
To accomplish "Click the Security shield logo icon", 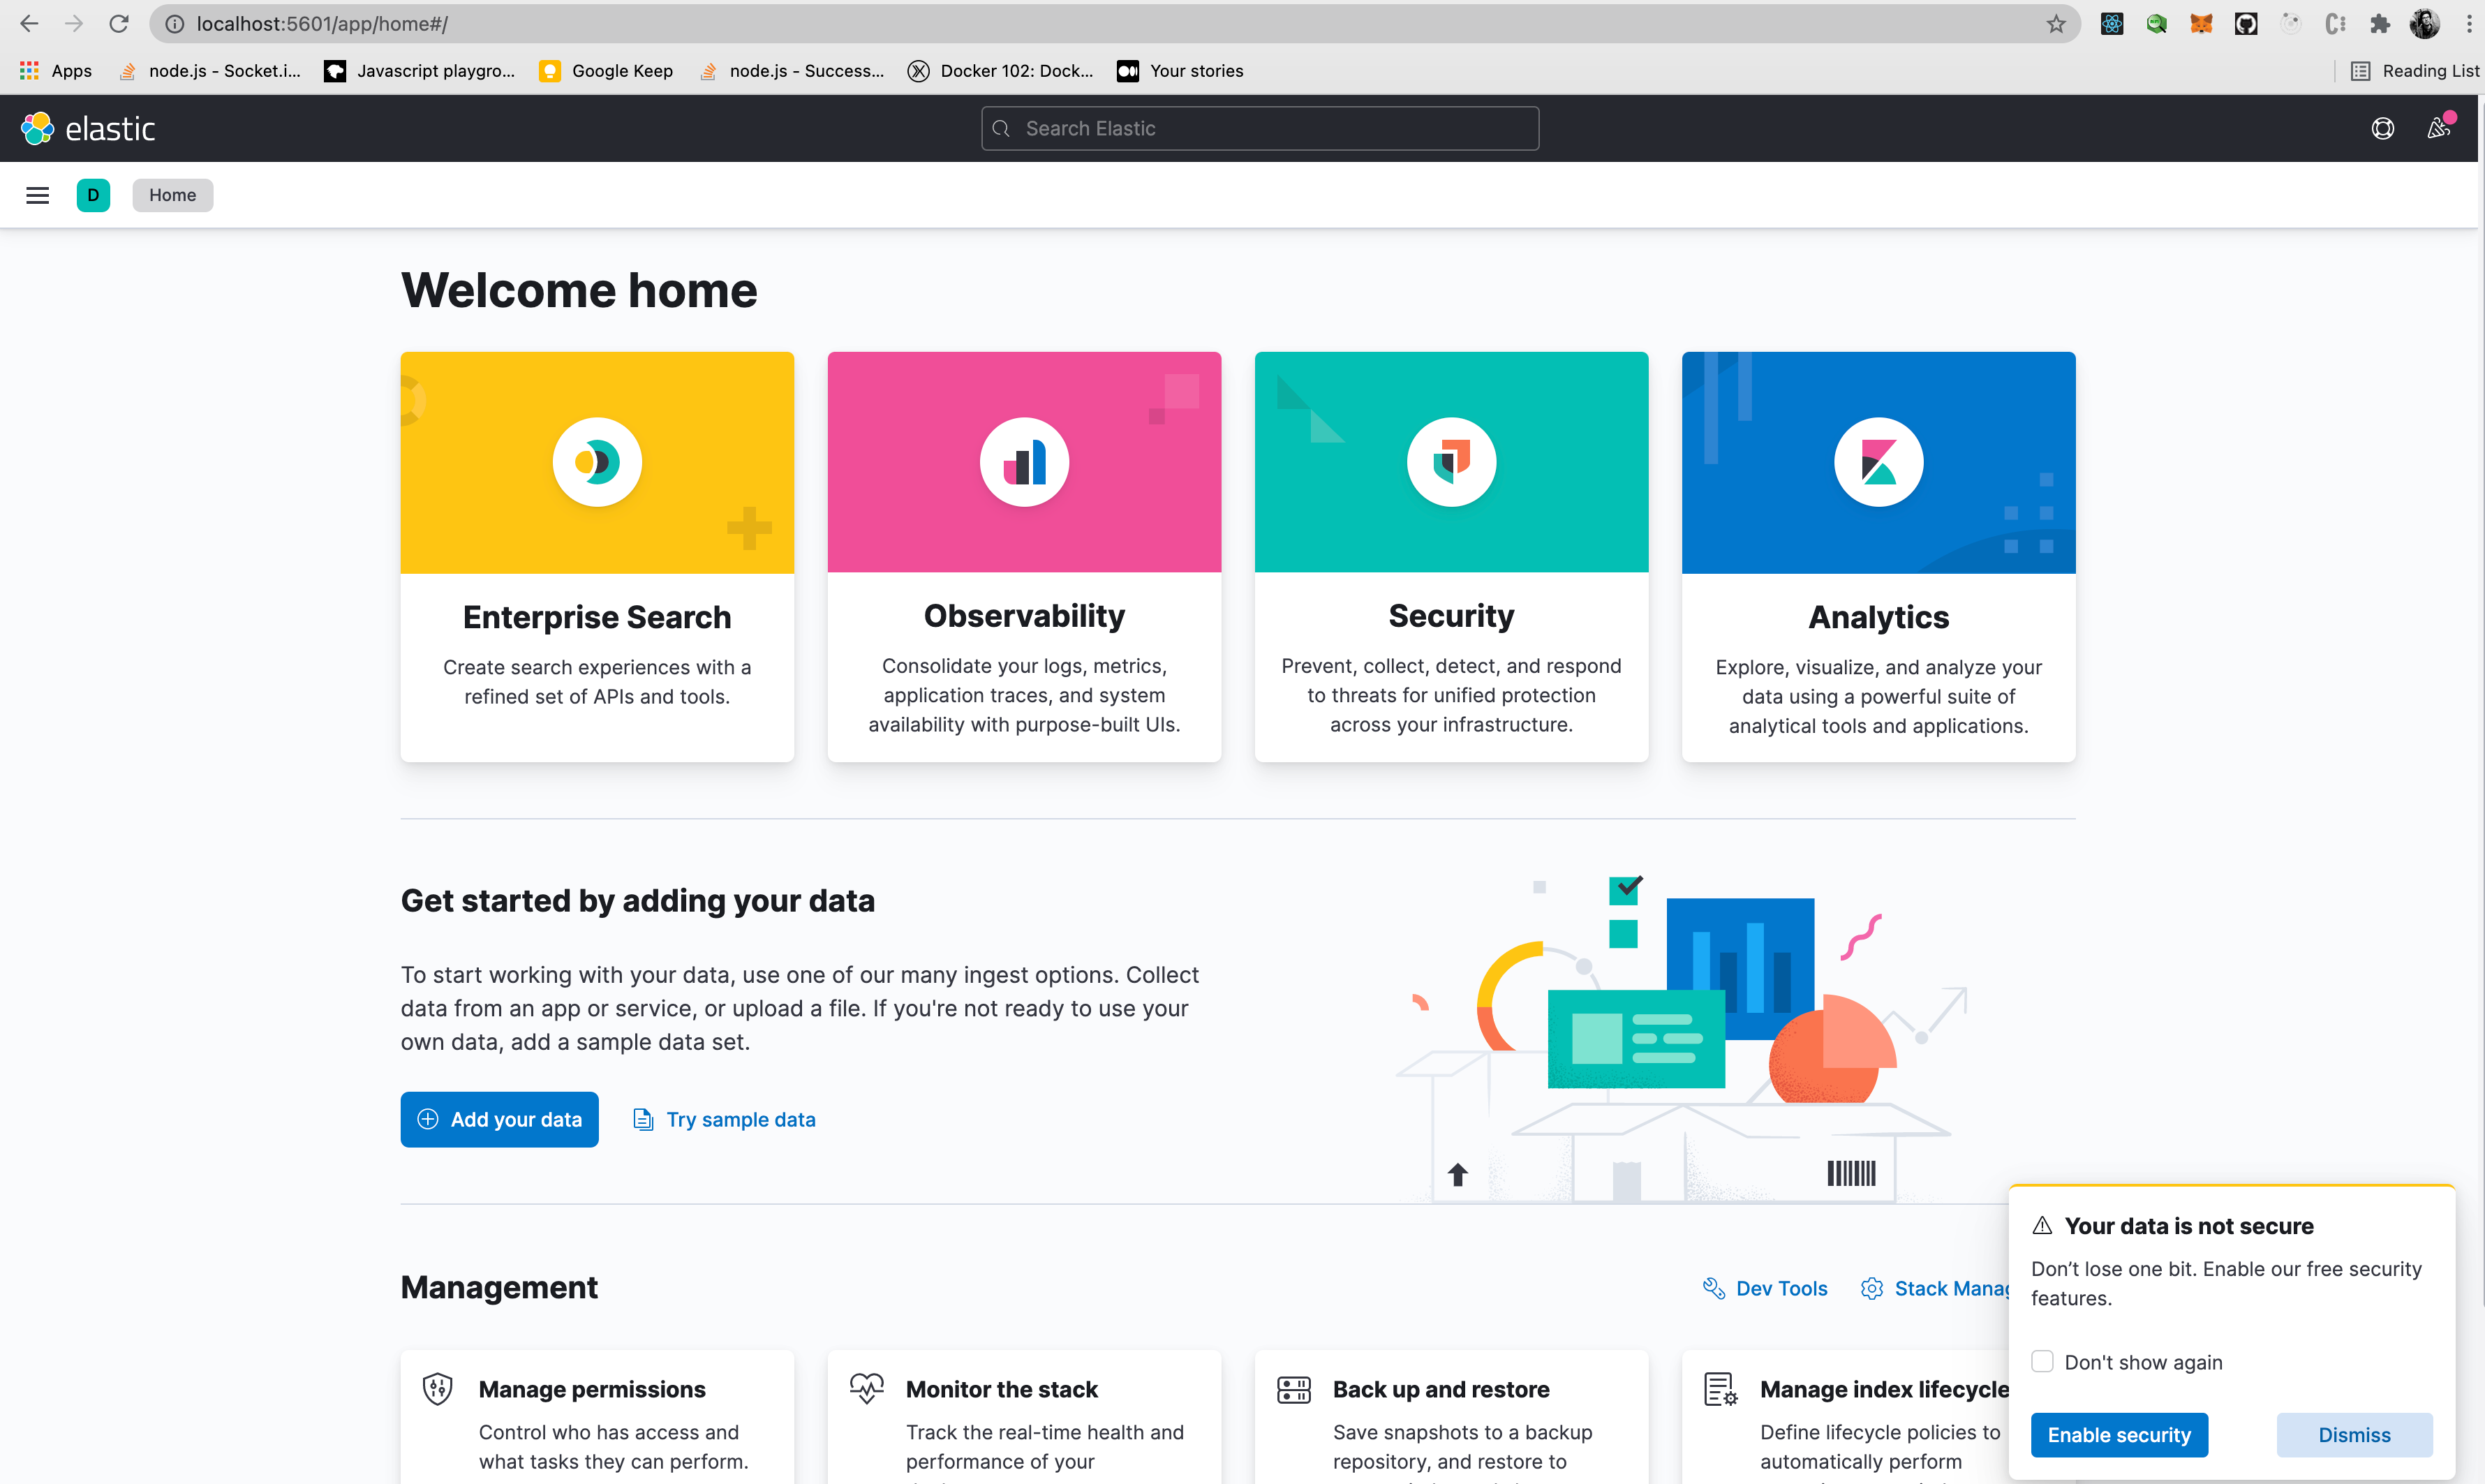I will (1451, 462).
